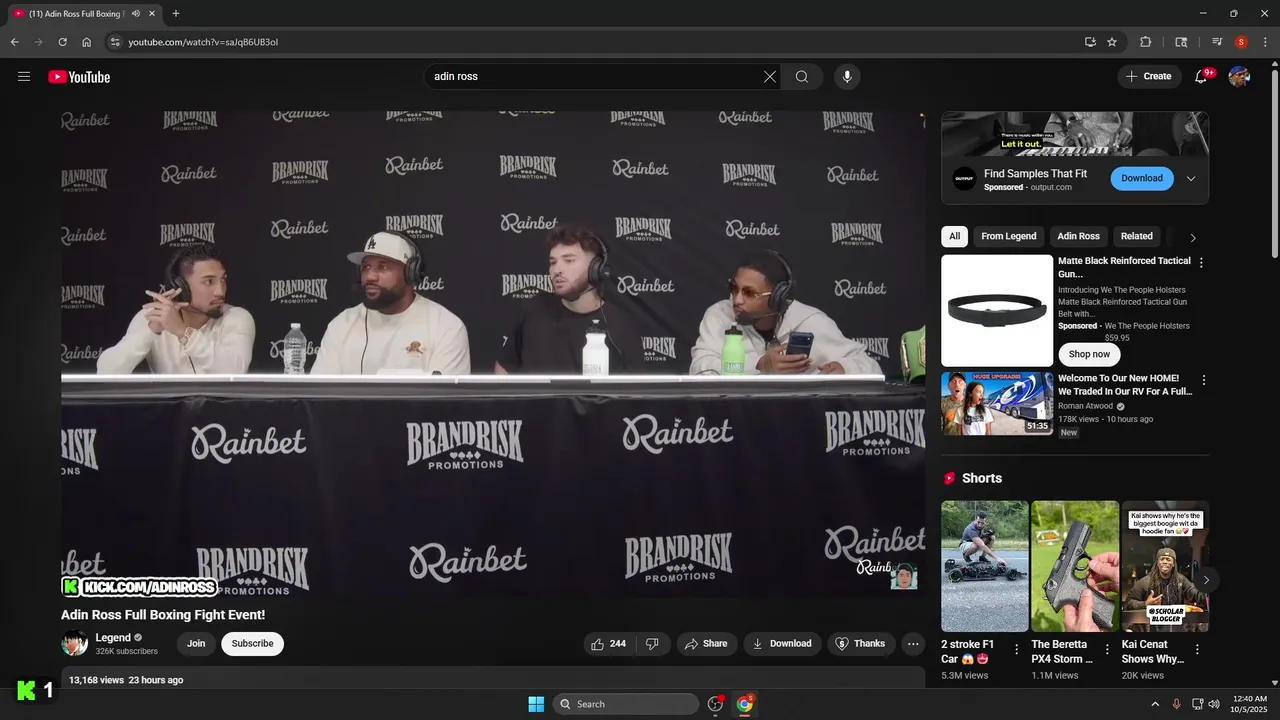Open a new browser tab

coord(176,13)
